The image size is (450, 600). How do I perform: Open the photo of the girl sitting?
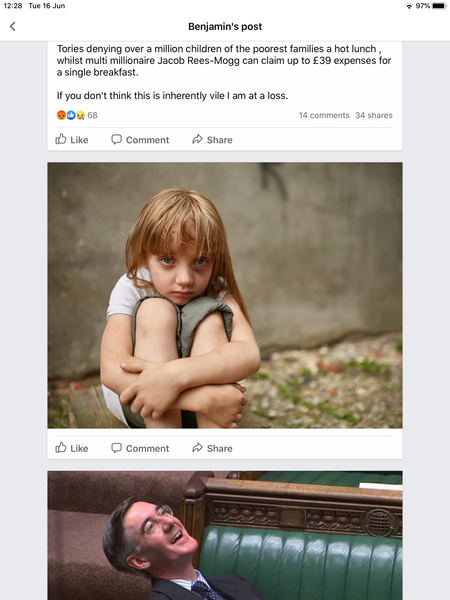[x=225, y=295]
